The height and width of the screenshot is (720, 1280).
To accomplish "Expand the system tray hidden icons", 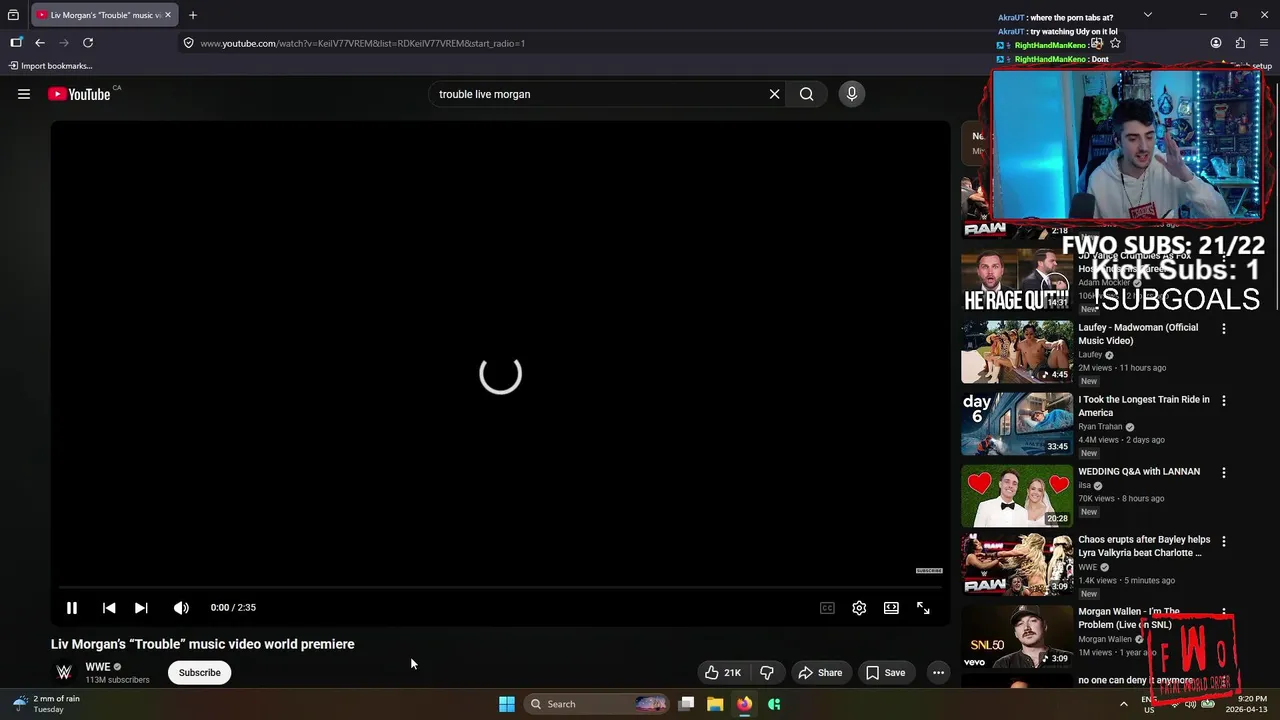I will 1123,704.
